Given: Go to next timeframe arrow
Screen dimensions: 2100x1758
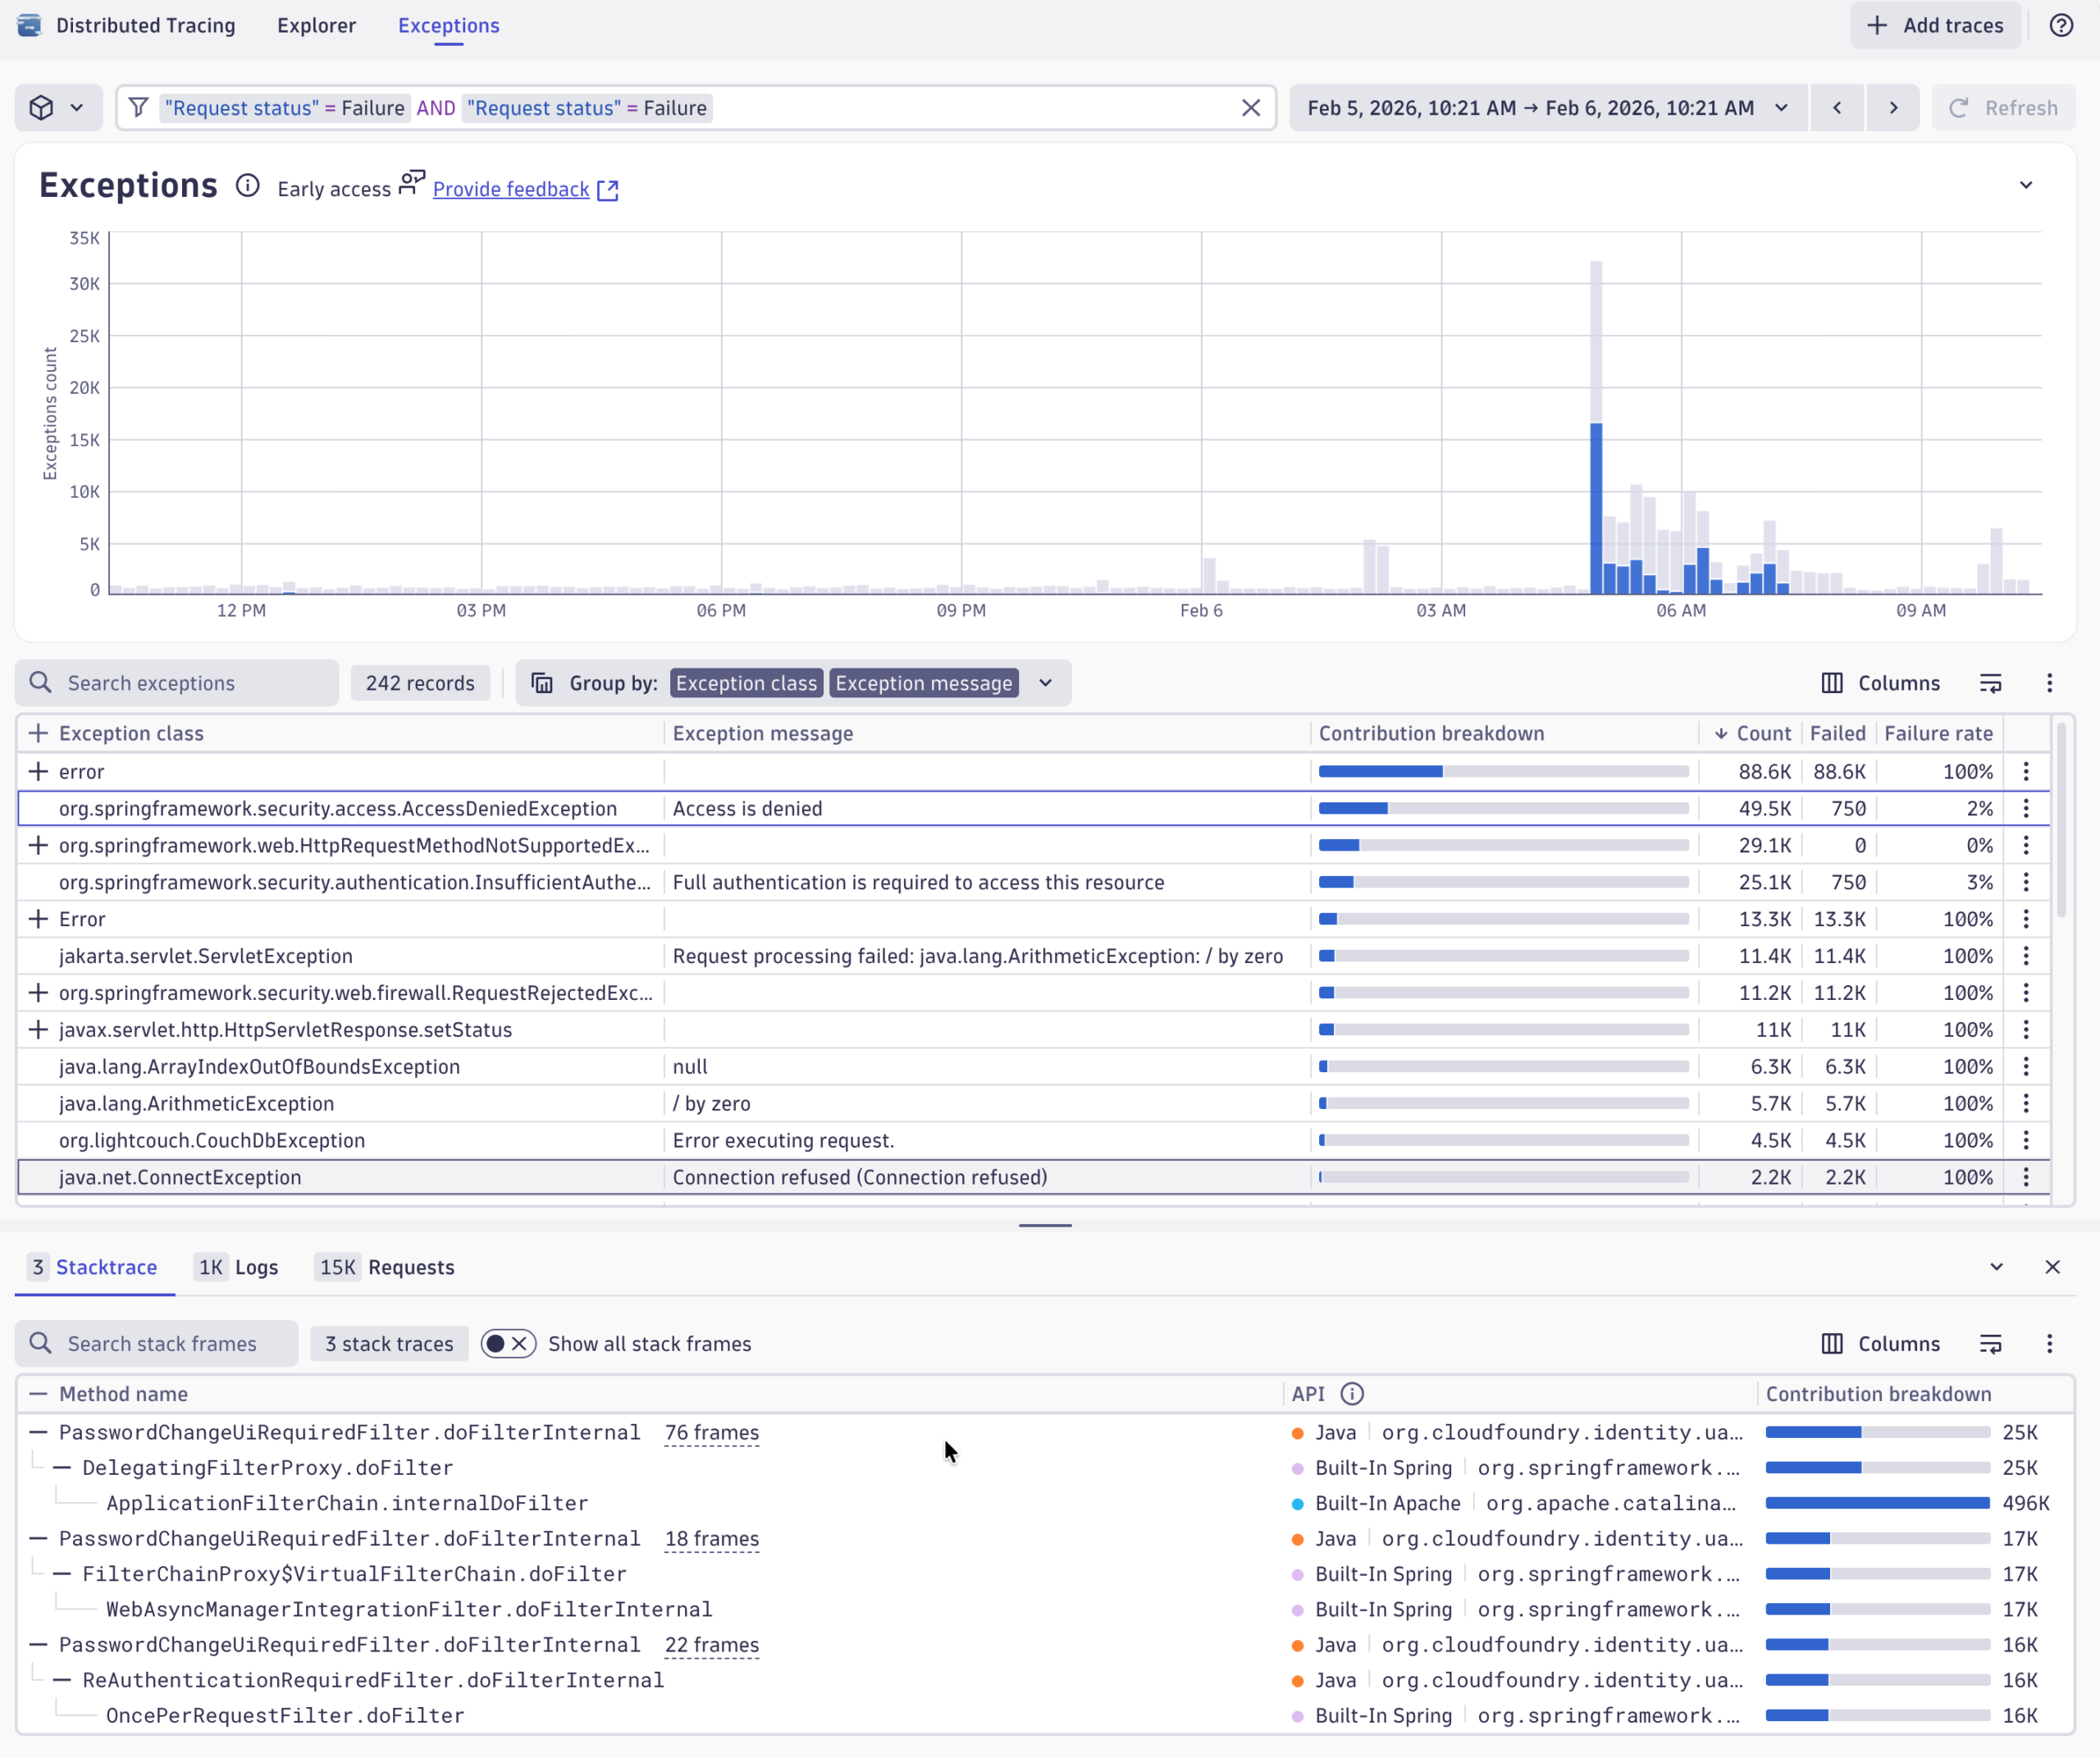Looking at the screenshot, I should coord(1892,108).
